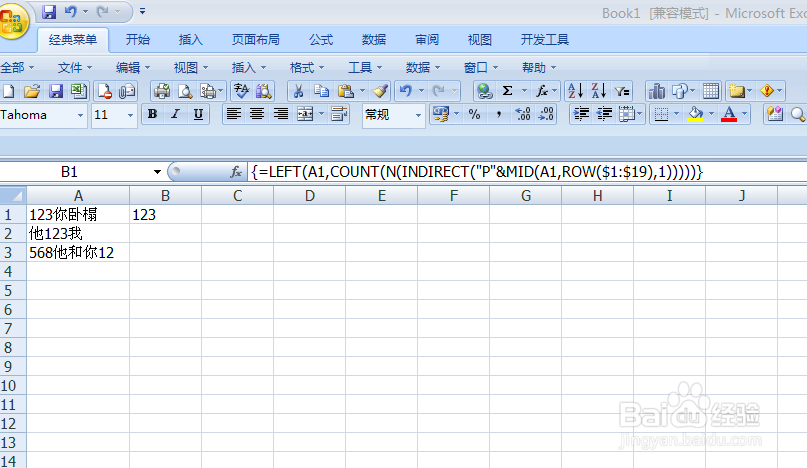Insert hyperlink with the globe icon

coord(484,92)
